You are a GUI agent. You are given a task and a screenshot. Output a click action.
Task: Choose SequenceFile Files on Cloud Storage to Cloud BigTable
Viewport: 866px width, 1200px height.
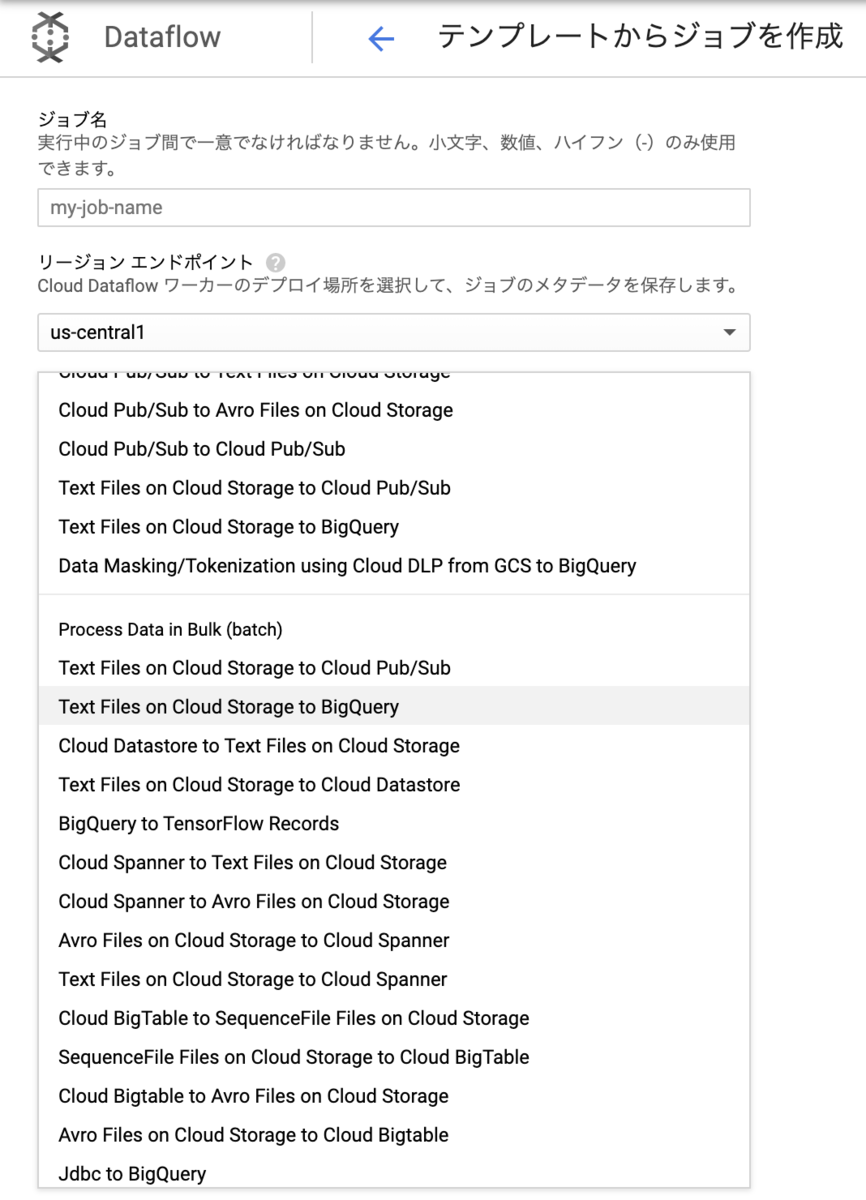(394, 1058)
